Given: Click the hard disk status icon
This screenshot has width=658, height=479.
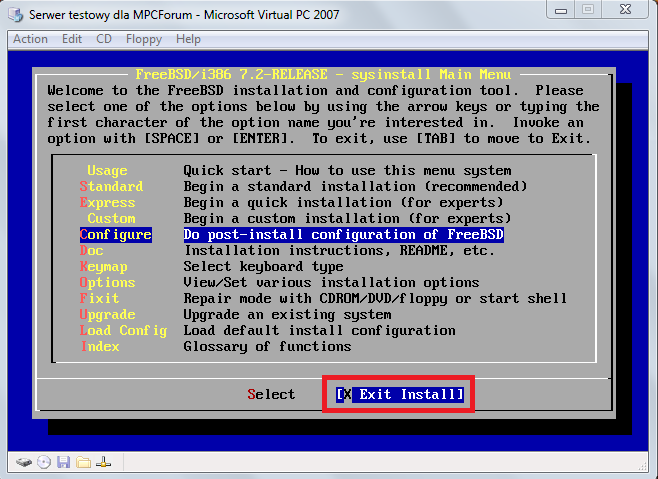Looking at the screenshot, I should coord(24,463).
